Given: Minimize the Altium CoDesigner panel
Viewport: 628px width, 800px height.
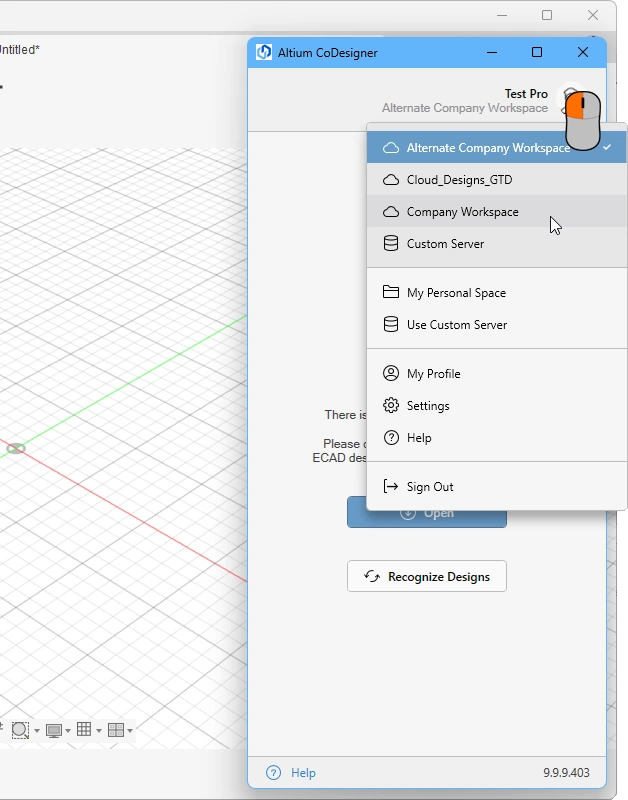Looking at the screenshot, I should [x=492, y=53].
